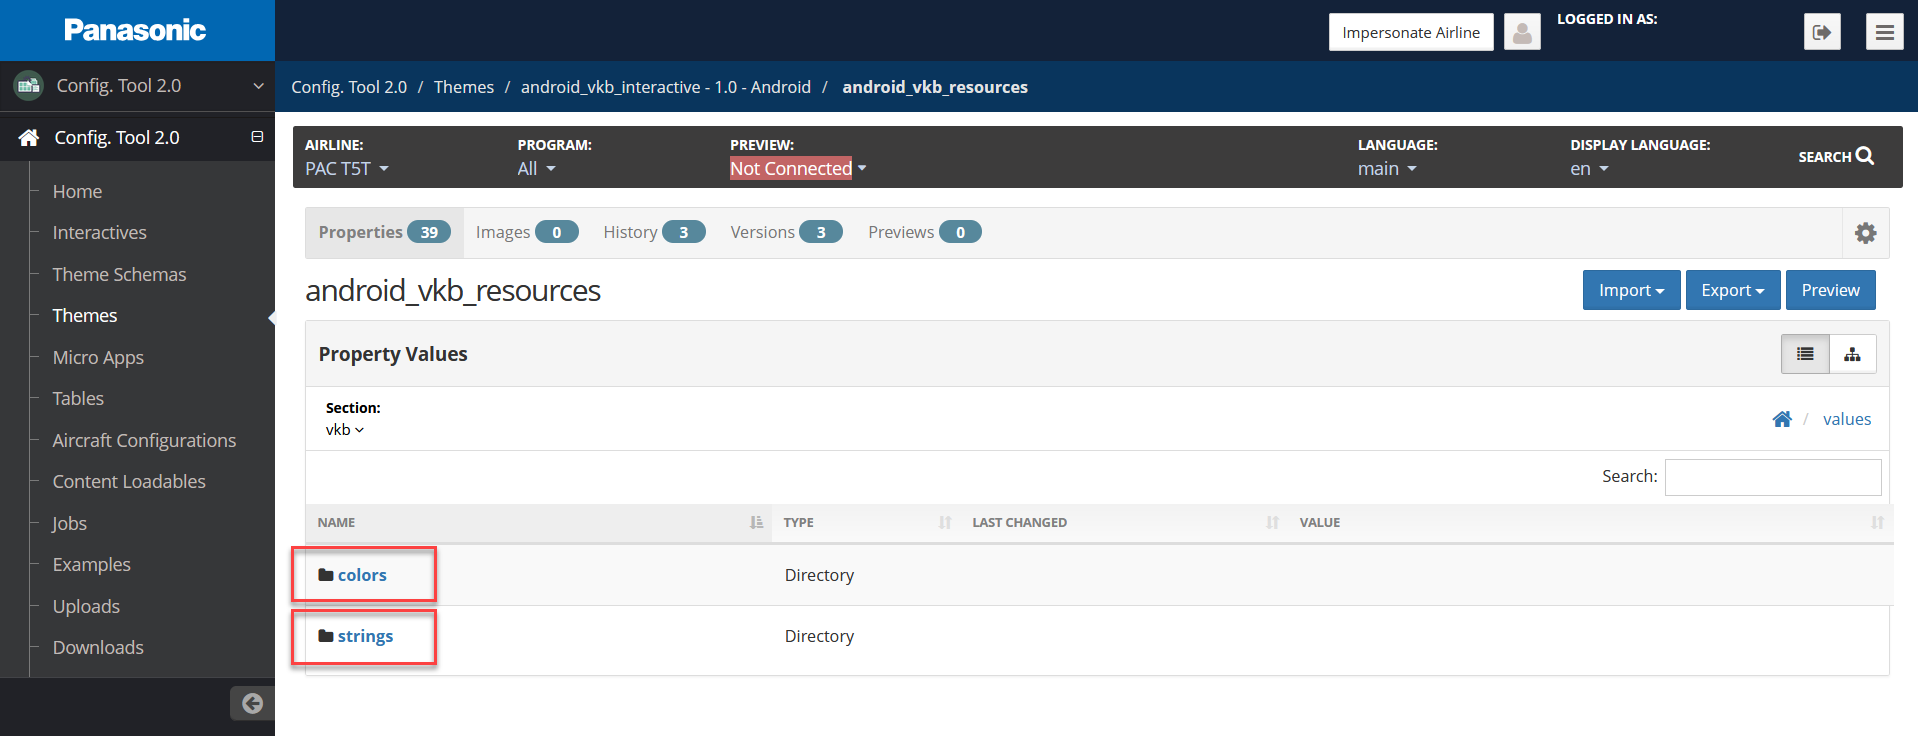Open the Section vkb dropdown

click(x=345, y=430)
